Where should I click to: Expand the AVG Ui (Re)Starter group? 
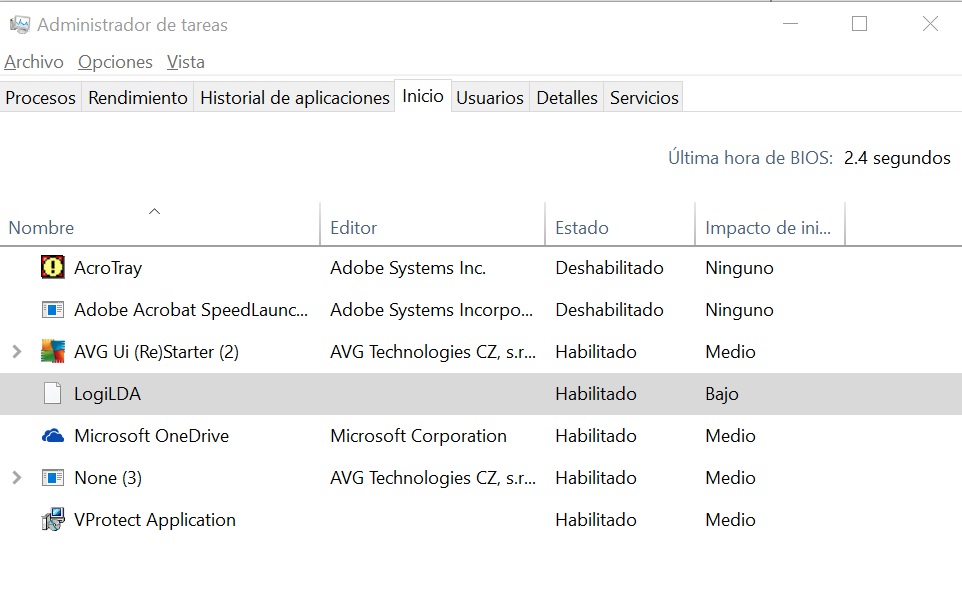[16, 352]
